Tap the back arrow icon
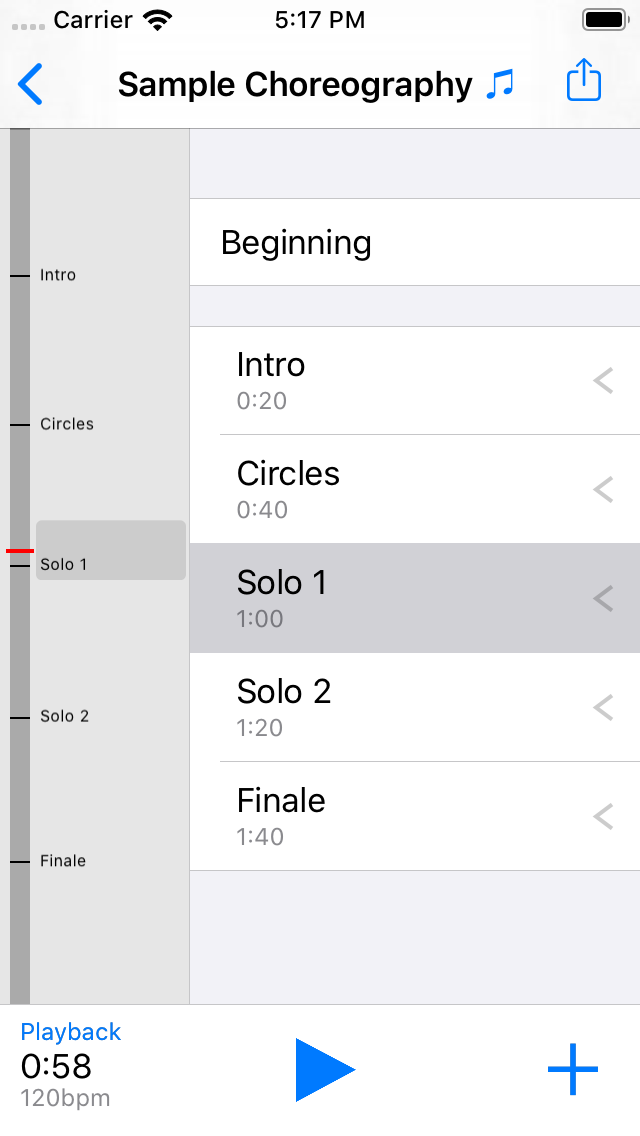640x1136 pixels. [x=31, y=85]
